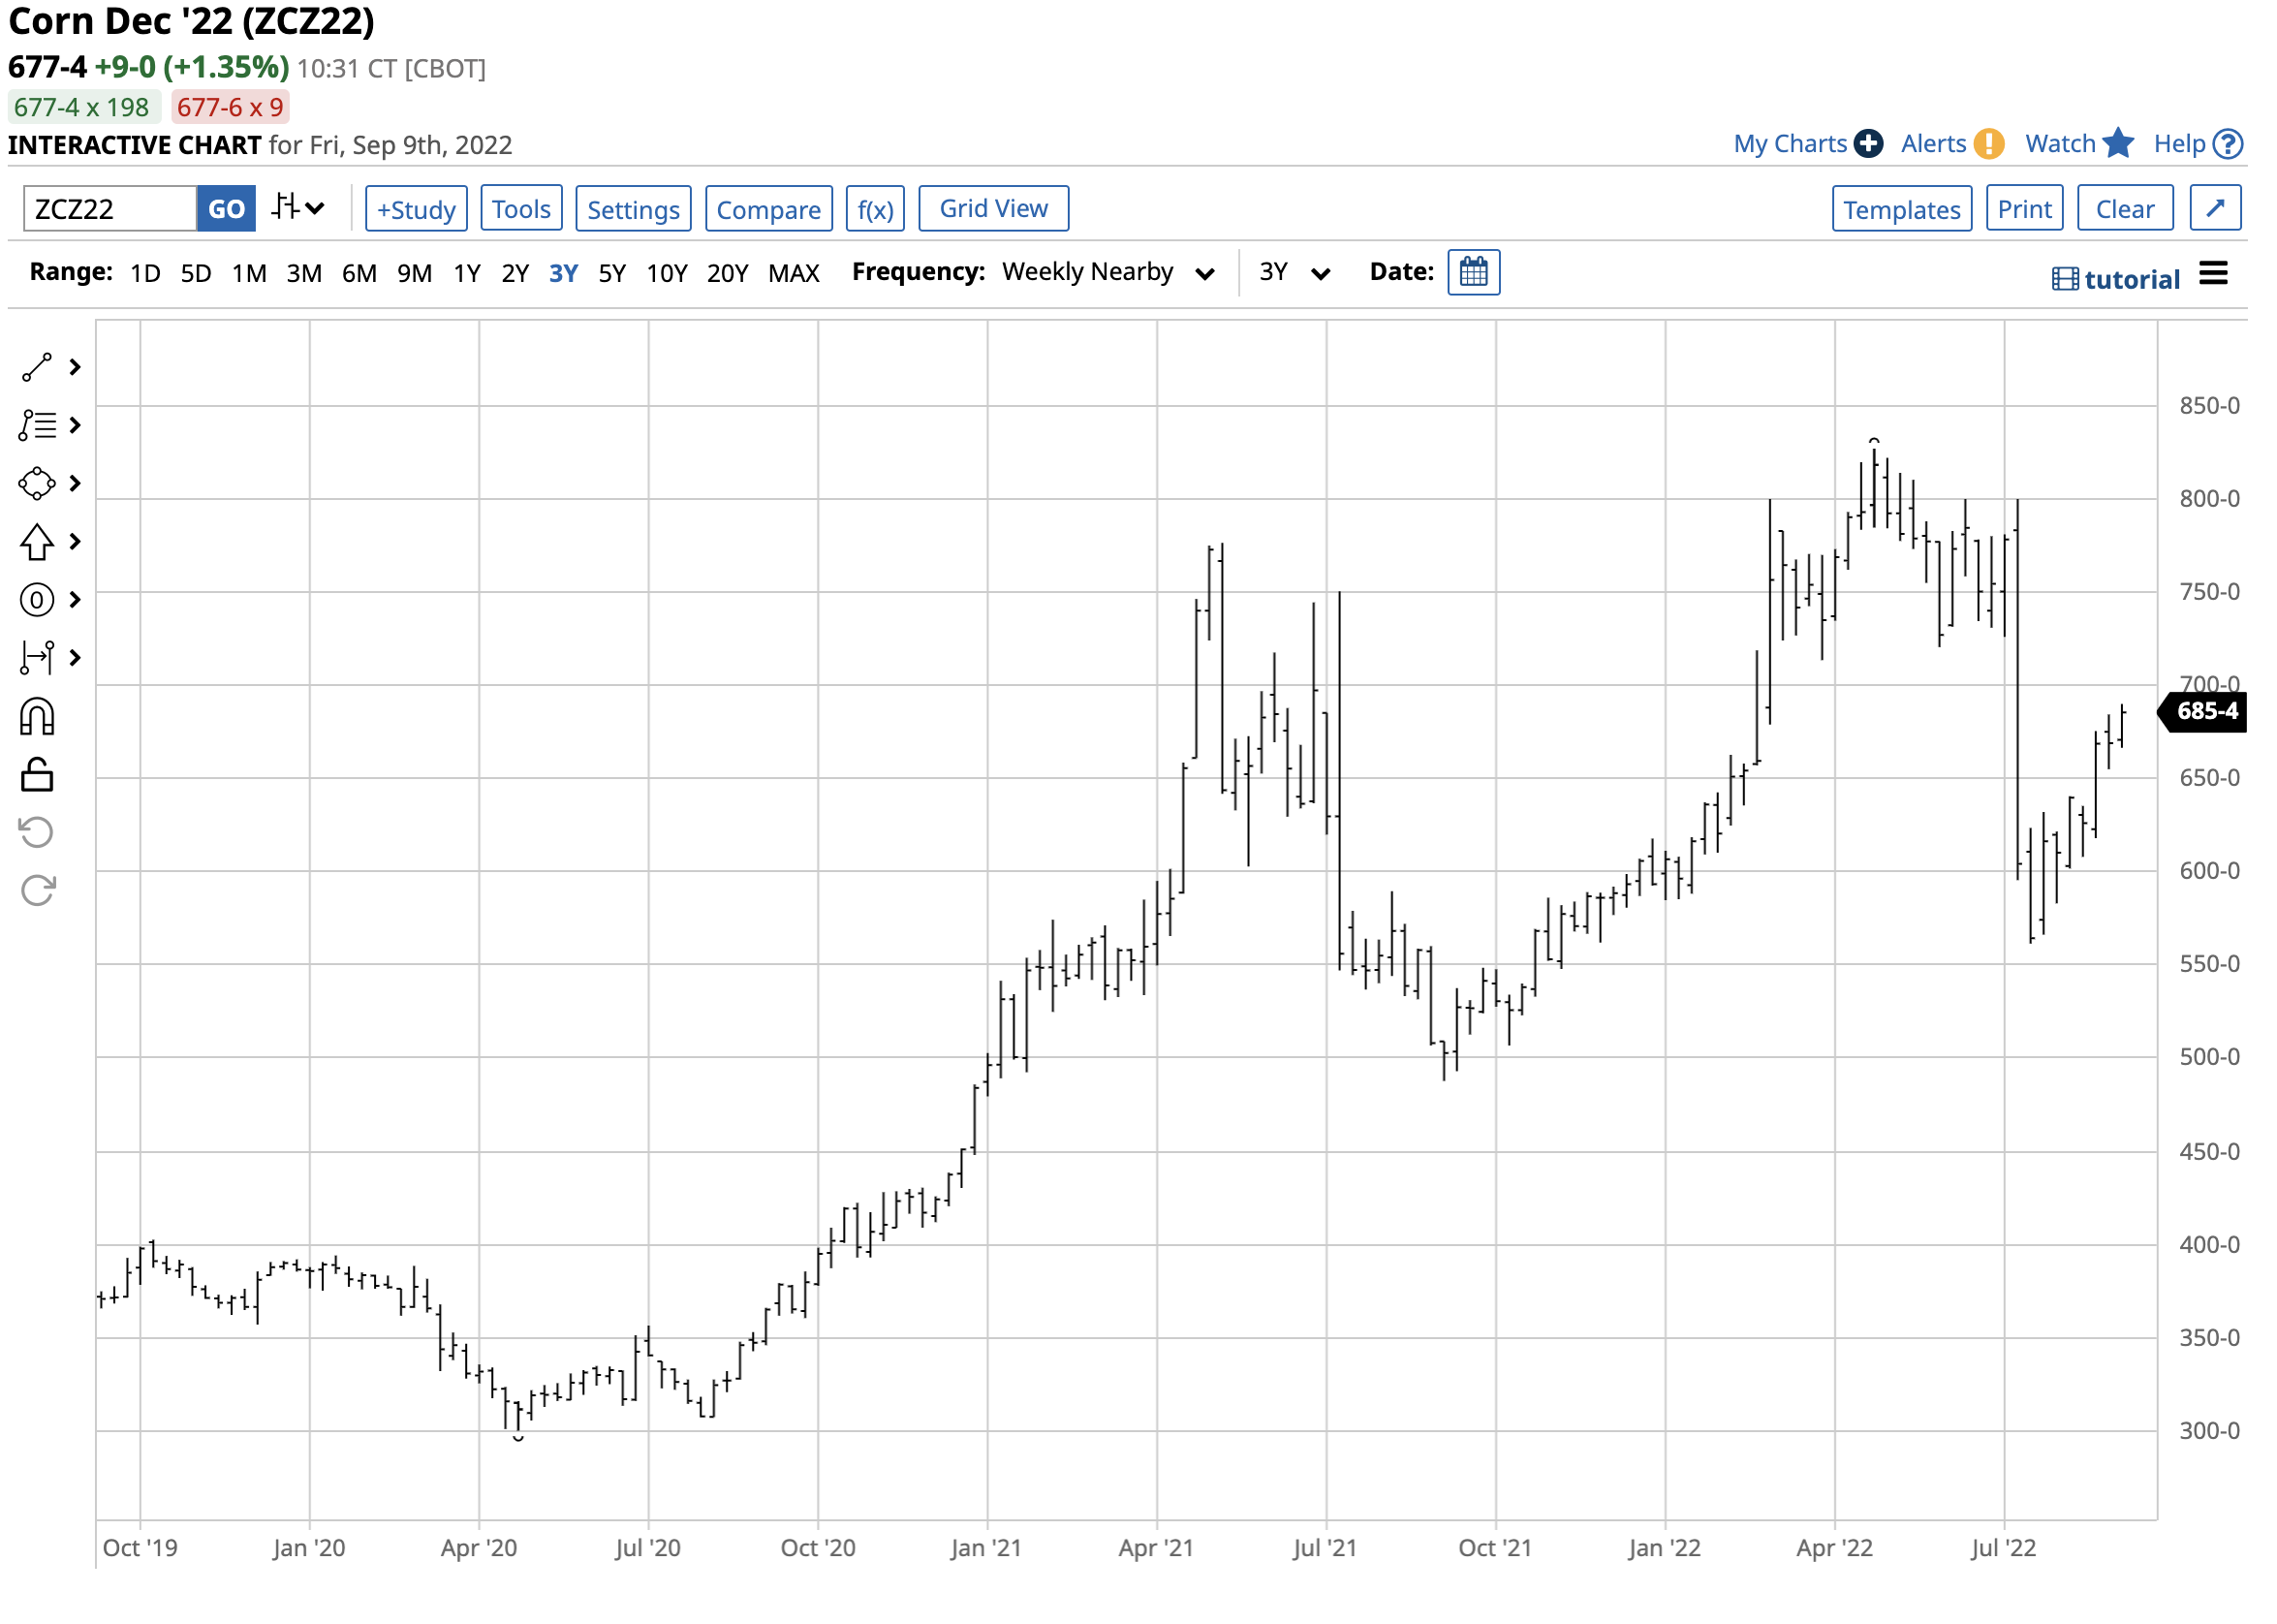Open the chart type bar dropdown

pos(298,208)
